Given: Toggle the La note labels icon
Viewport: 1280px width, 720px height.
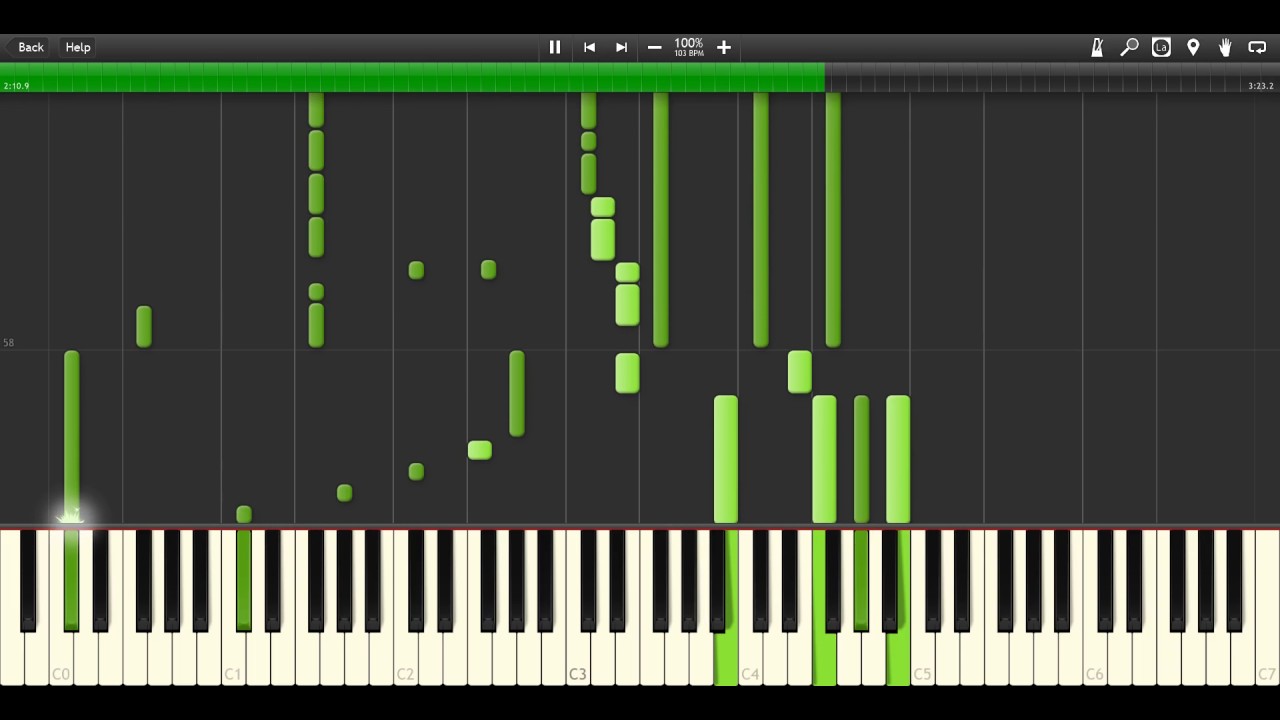Looking at the screenshot, I should point(1161,47).
